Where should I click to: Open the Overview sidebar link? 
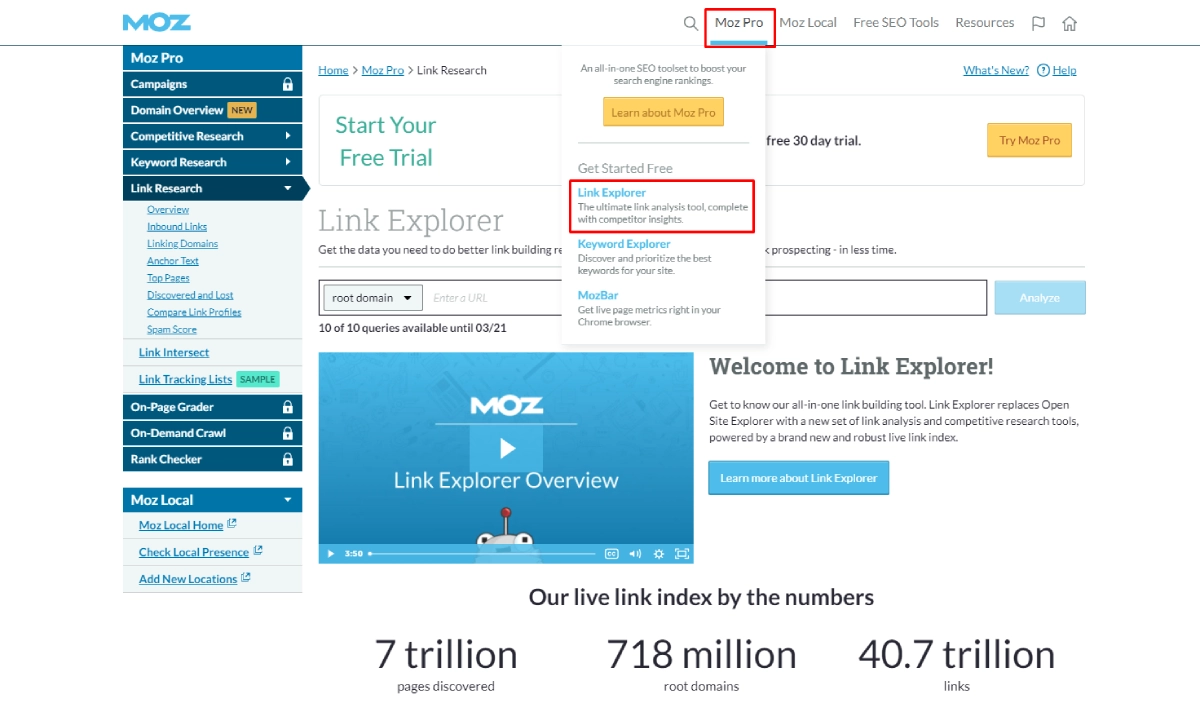(168, 210)
